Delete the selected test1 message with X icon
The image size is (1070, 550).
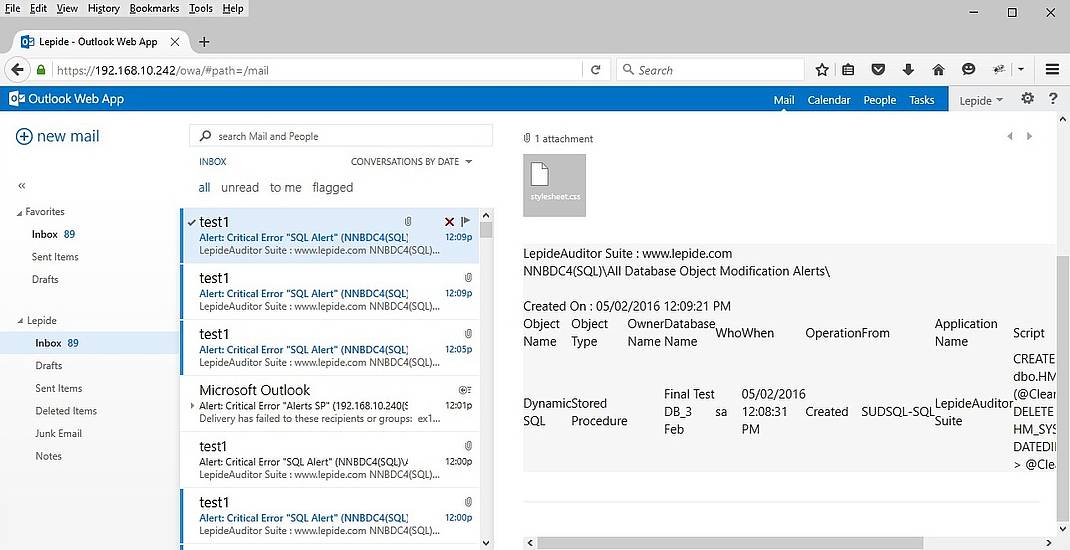pyautogui.click(x=449, y=221)
